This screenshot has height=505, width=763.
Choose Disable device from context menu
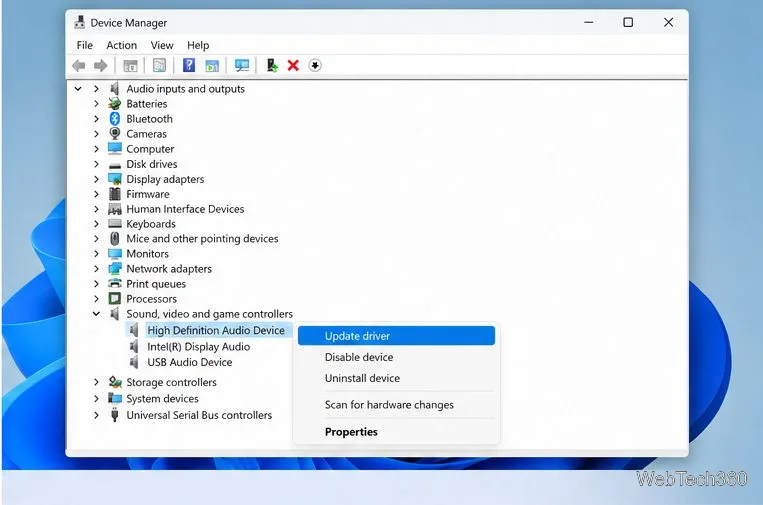pos(396,357)
